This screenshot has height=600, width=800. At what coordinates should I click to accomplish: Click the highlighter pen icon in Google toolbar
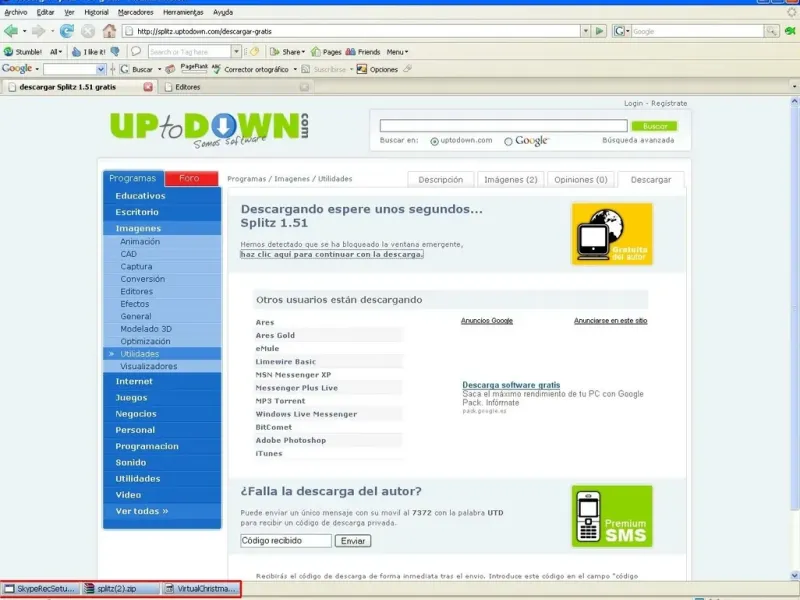(407, 69)
